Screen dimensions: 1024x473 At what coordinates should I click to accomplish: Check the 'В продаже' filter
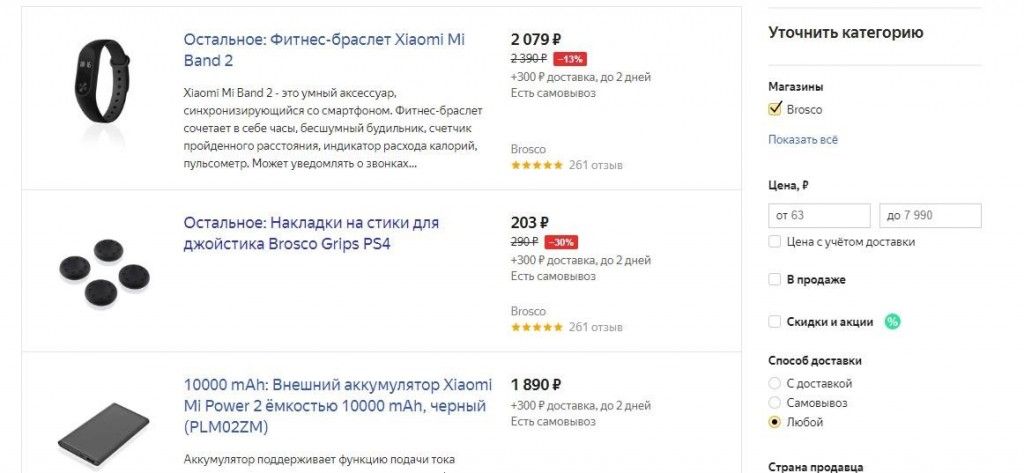click(775, 280)
